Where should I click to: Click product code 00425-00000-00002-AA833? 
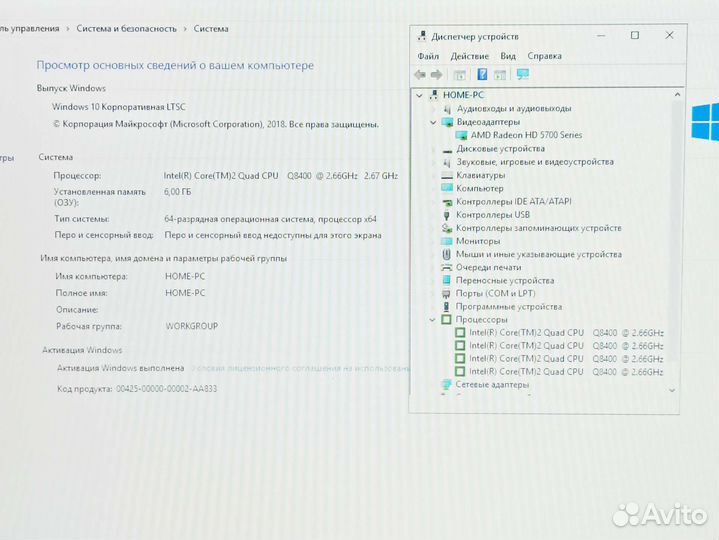(x=166, y=389)
